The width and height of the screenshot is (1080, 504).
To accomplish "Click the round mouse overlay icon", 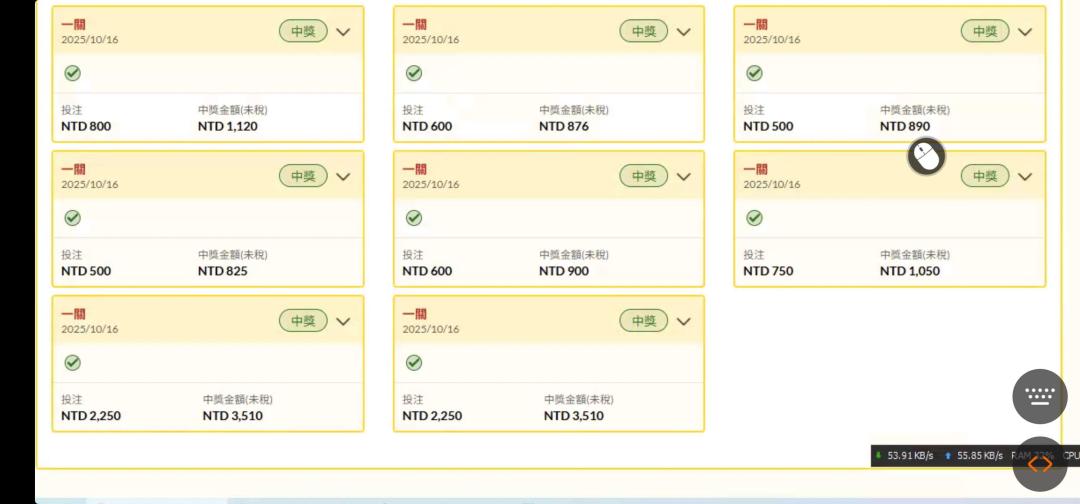I will 927,156.
